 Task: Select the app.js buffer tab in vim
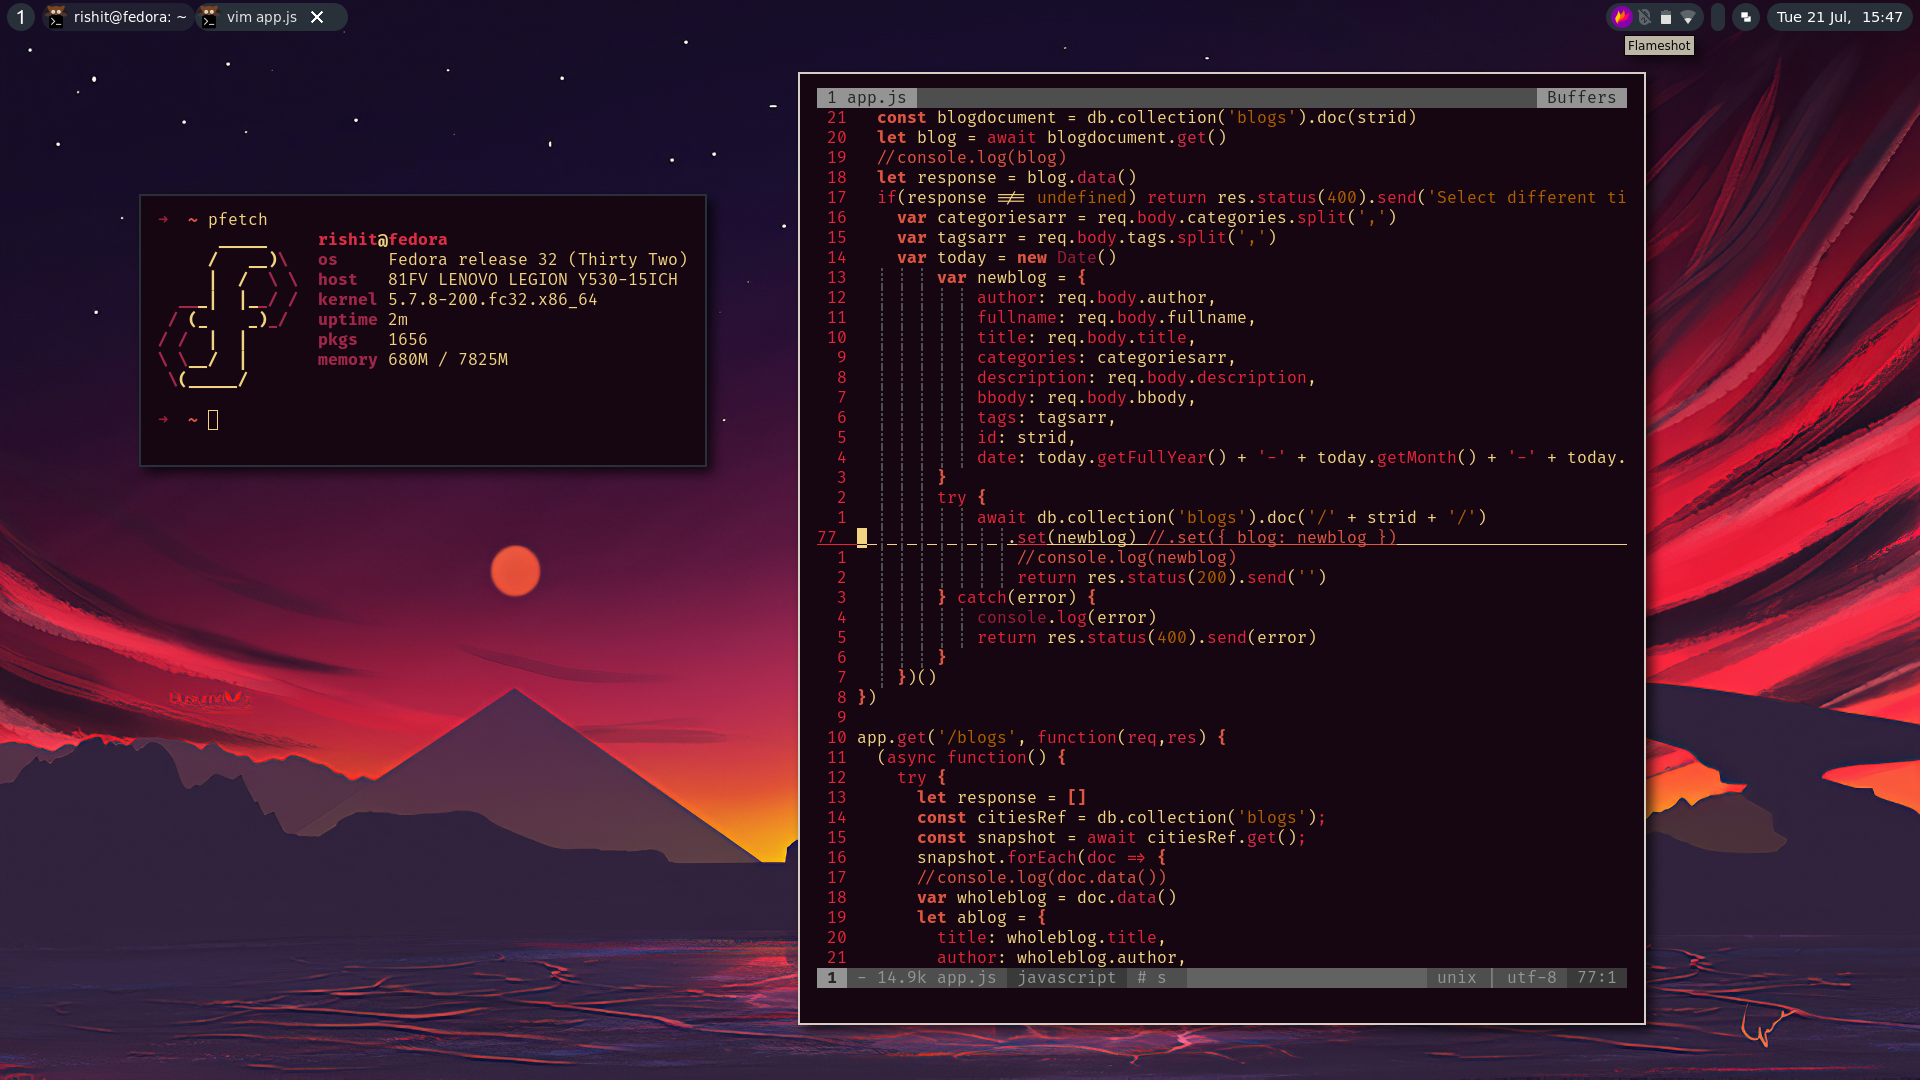(x=867, y=97)
